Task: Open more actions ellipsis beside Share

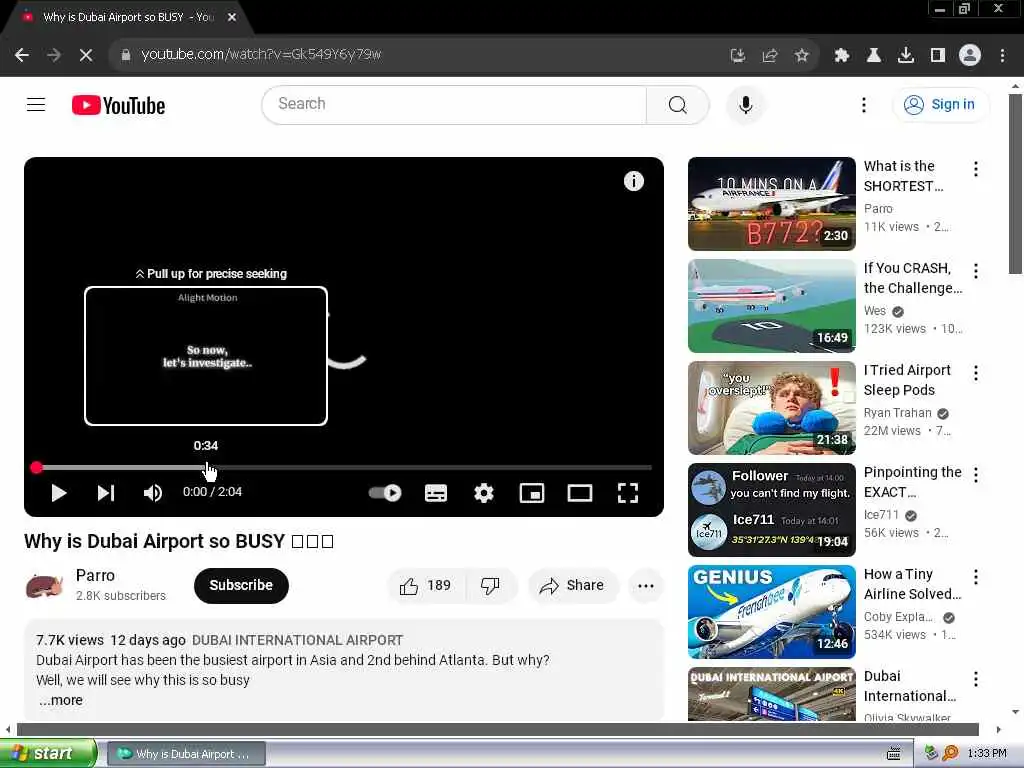Action: coord(646,586)
